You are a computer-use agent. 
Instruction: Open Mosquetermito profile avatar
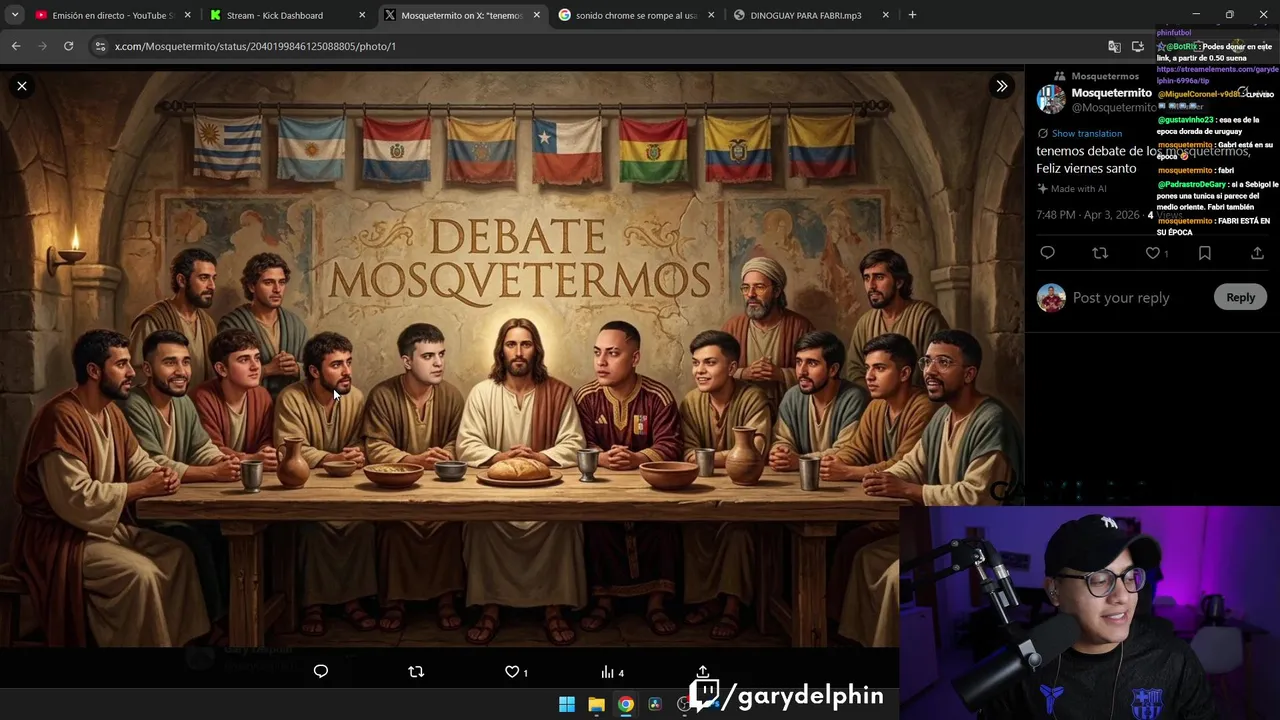coord(1051,100)
